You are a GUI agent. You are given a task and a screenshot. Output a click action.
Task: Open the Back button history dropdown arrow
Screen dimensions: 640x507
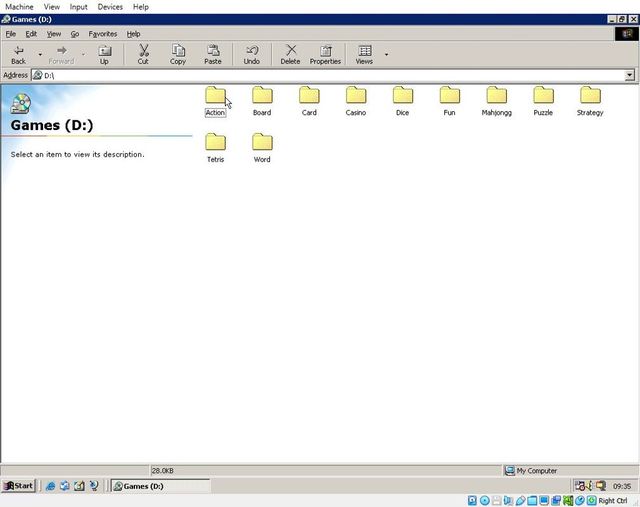point(40,54)
